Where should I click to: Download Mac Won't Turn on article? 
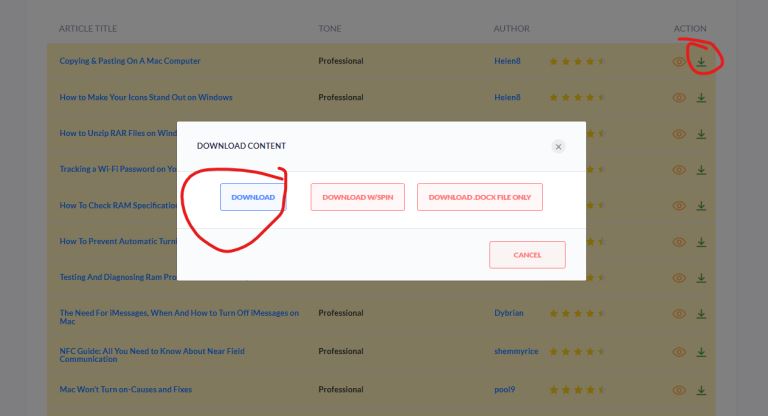(701, 390)
